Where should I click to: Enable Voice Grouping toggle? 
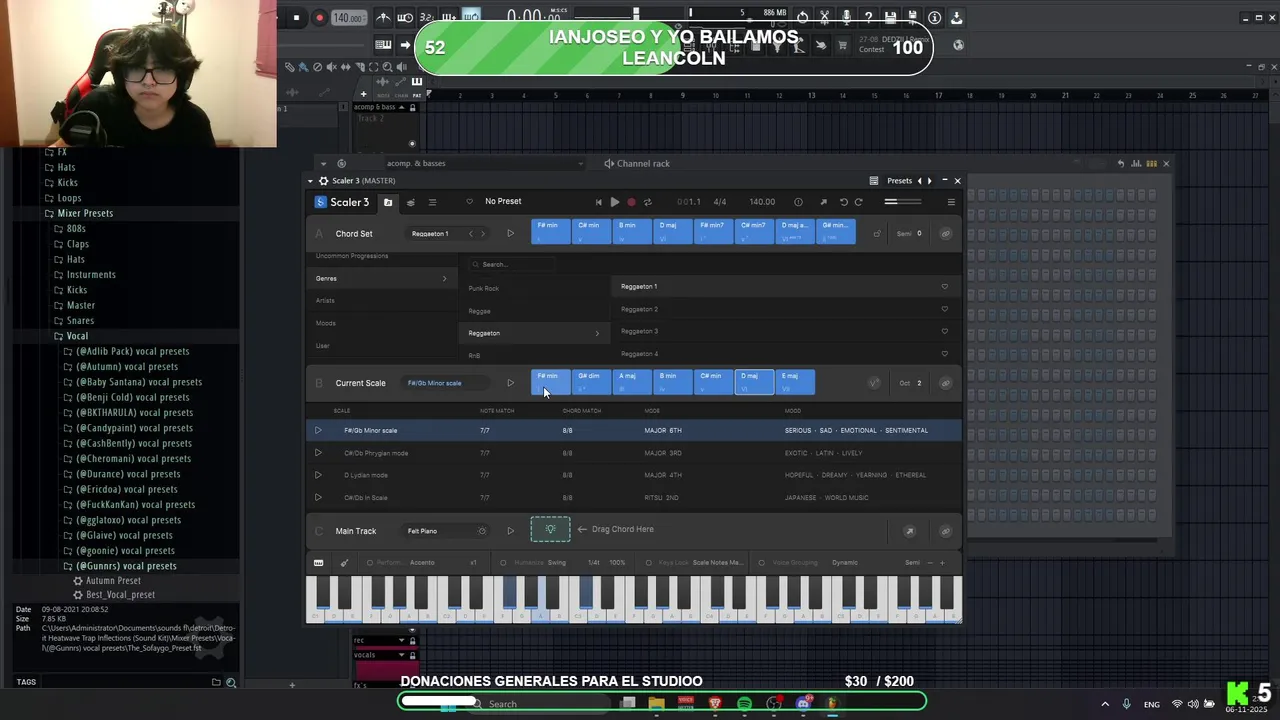[762, 563]
